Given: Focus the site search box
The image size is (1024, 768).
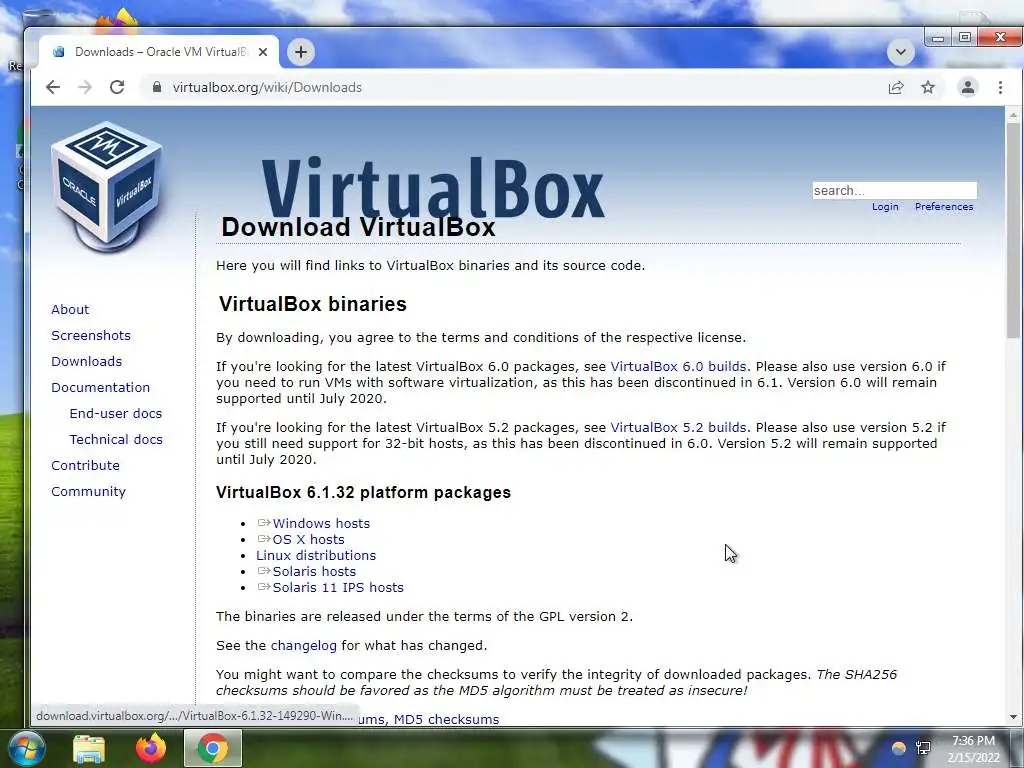Looking at the screenshot, I should 895,190.
